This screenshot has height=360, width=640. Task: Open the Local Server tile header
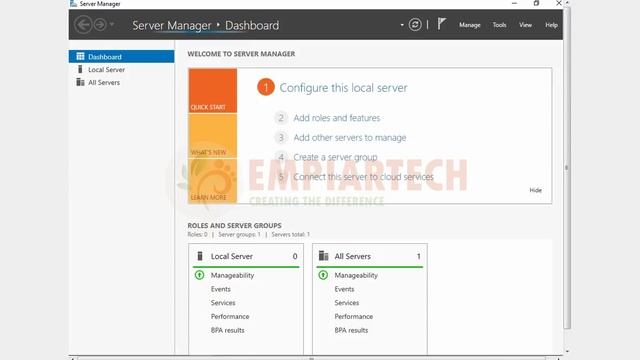[246, 256]
